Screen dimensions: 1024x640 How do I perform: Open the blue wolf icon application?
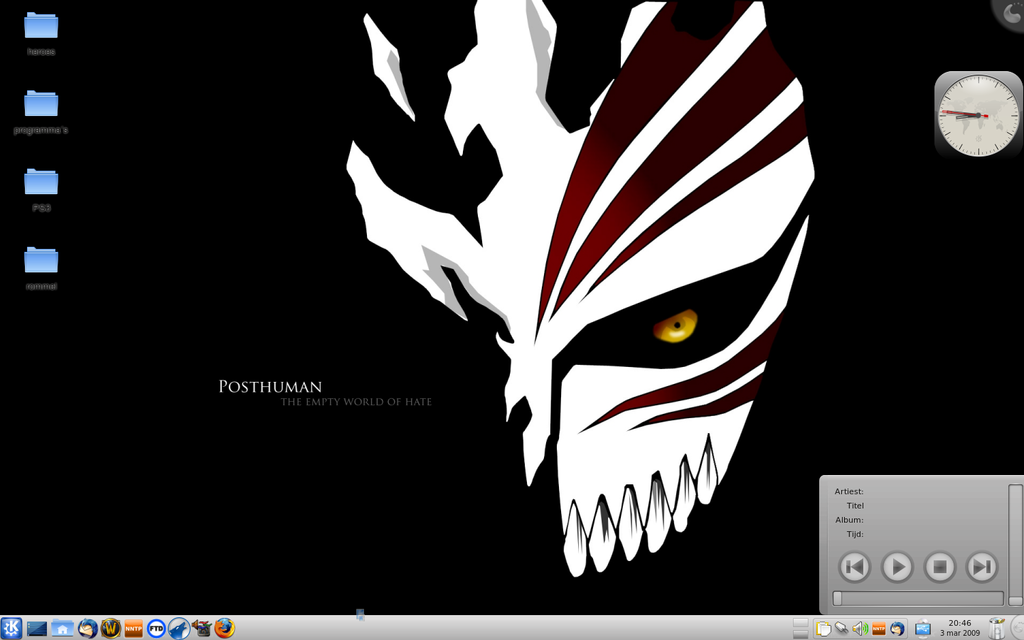(178, 628)
